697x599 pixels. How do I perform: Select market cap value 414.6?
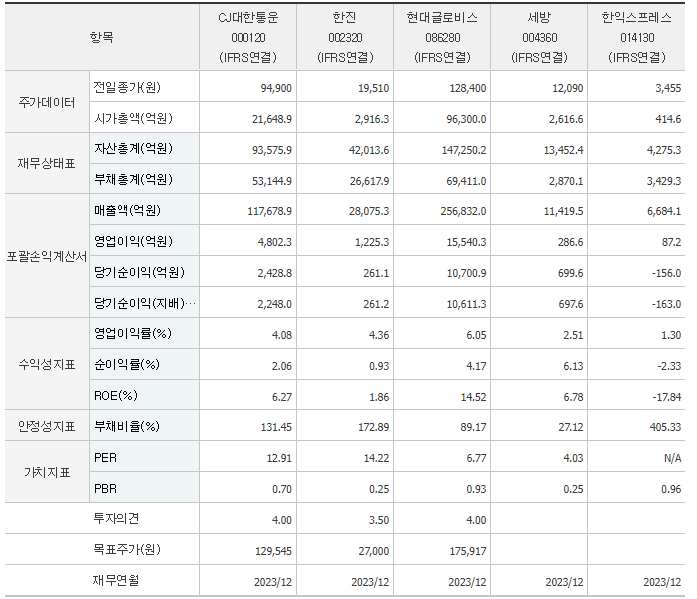(x=668, y=119)
